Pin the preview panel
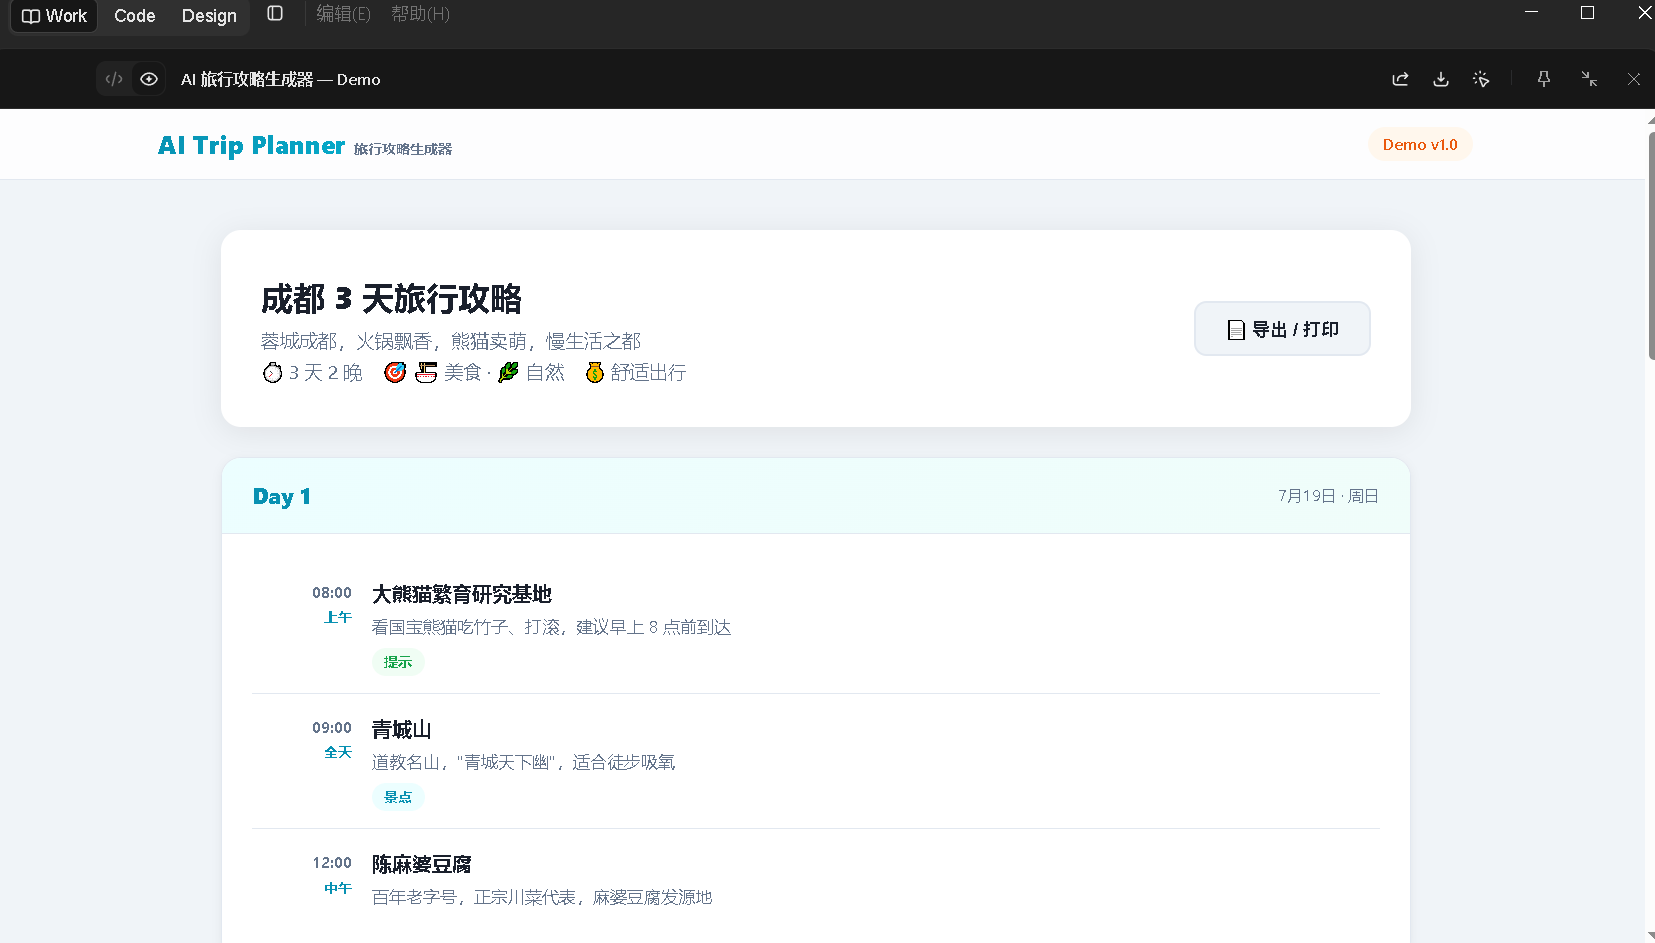1655x943 pixels. pyautogui.click(x=1544, y=79)
